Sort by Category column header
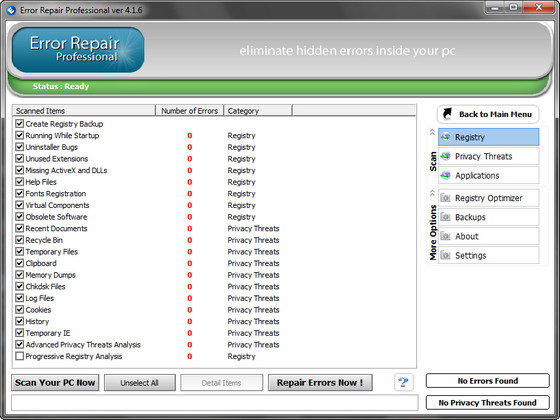Viewport: 560px width, 420px height. 258,111
